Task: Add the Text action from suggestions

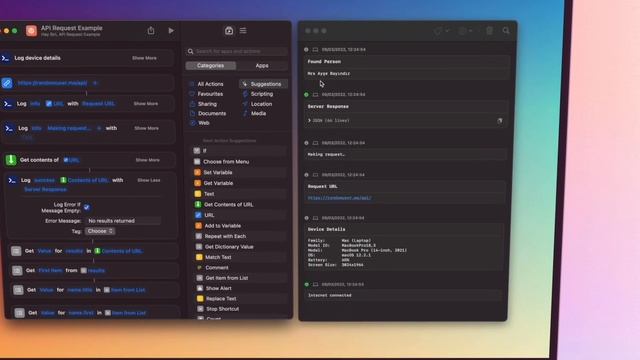Action: click(240, 194)
